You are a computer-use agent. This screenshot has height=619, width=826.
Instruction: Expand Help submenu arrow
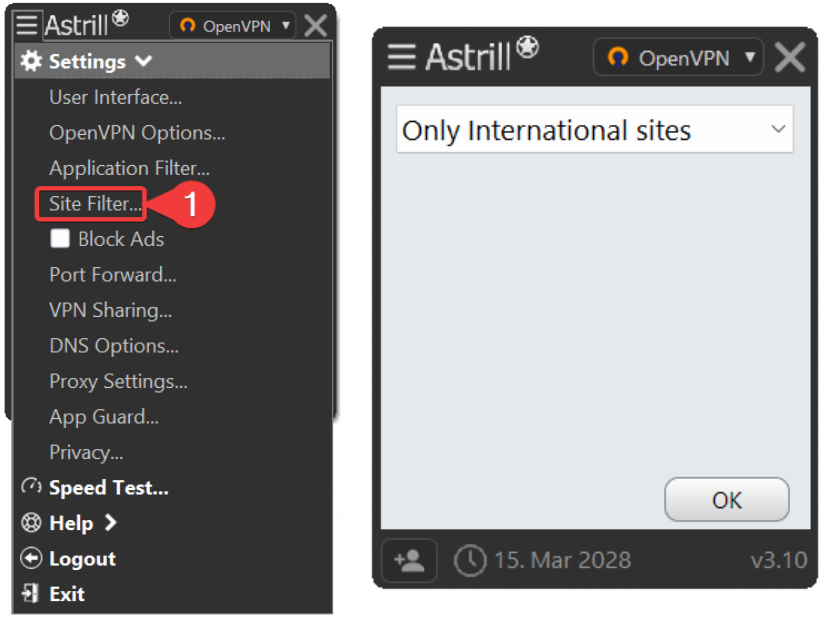tap(110, 523)
